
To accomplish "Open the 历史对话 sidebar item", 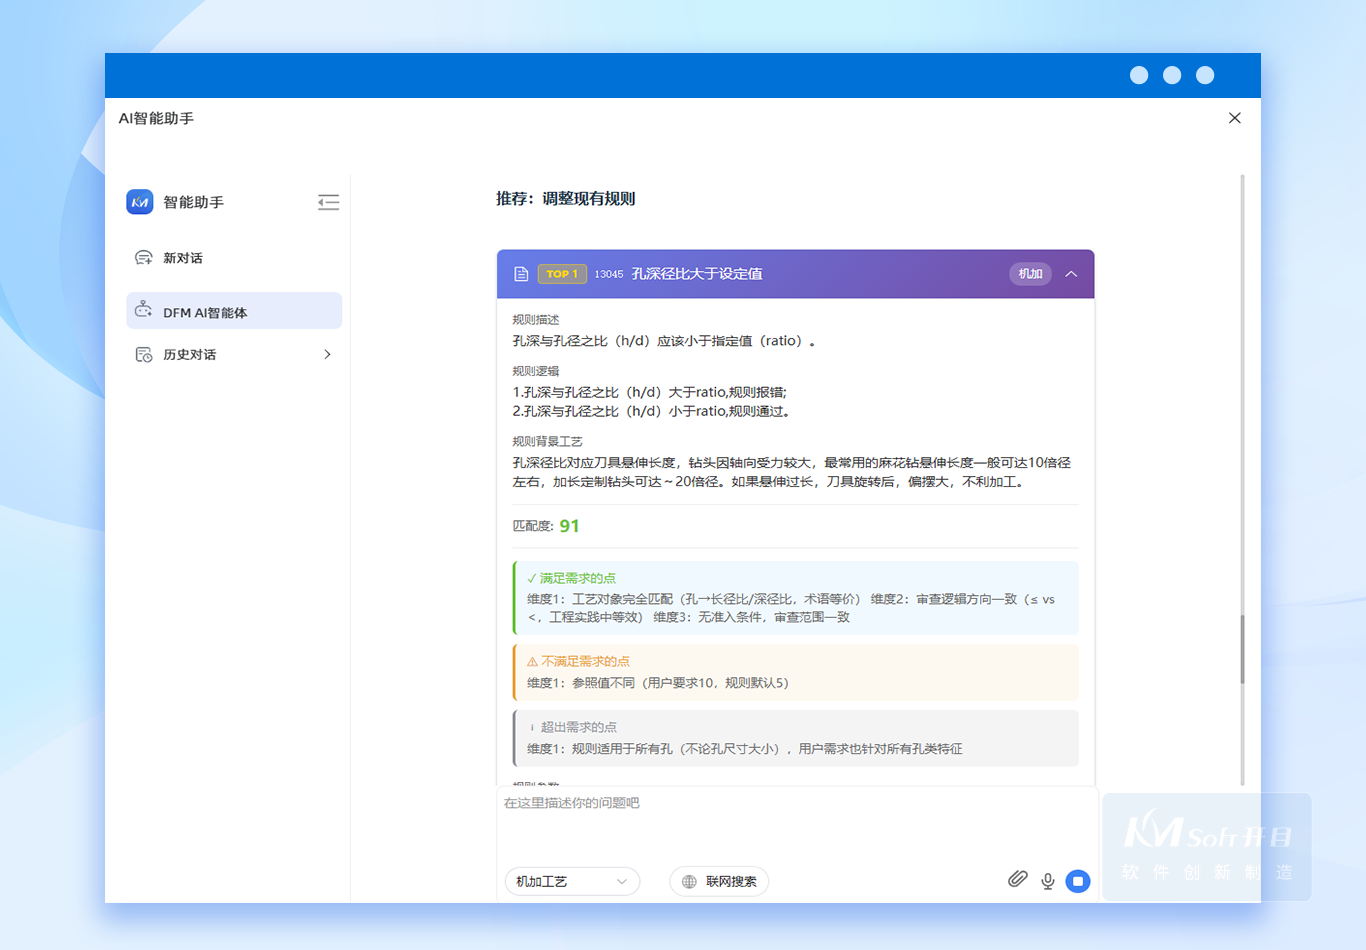I will 190,355.
